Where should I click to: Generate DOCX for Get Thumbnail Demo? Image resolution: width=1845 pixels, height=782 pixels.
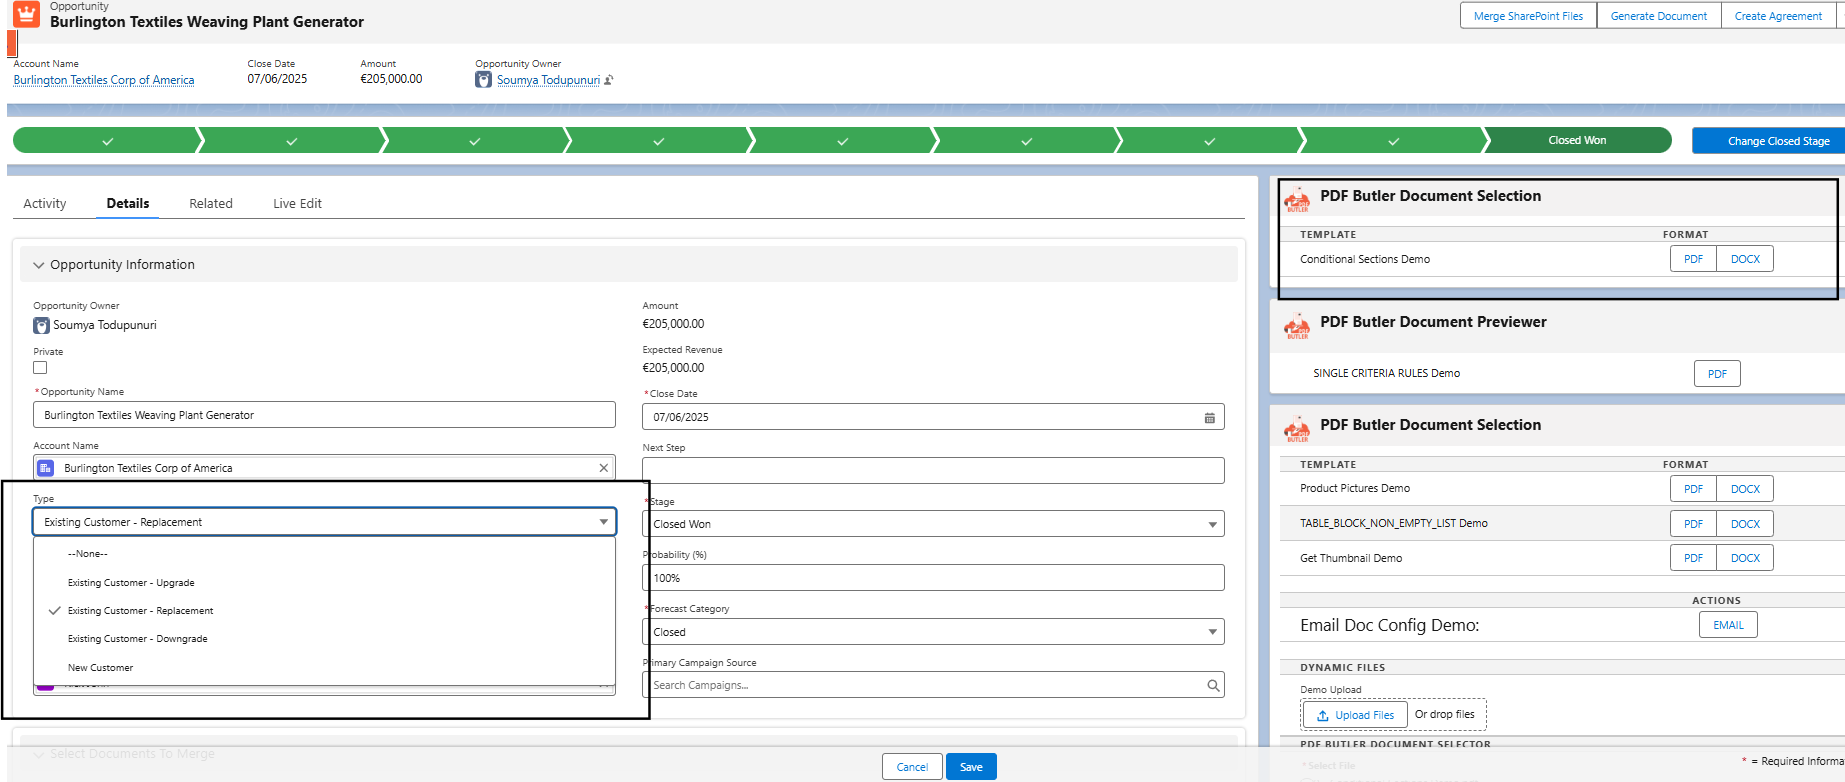pos(1745,558)
